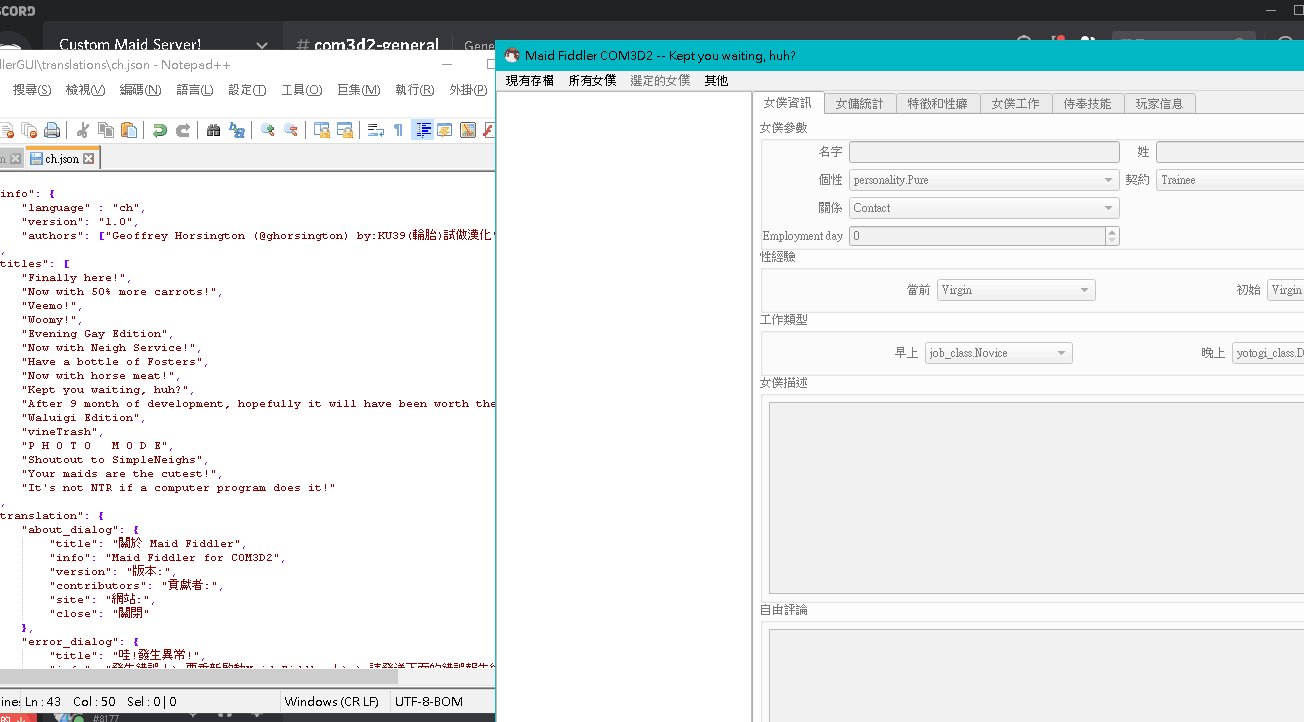The height and width of the screenshot is (722, 1304).
Task: Open the 外掛(P) menu in Notepad++
Action: point(468,90)
